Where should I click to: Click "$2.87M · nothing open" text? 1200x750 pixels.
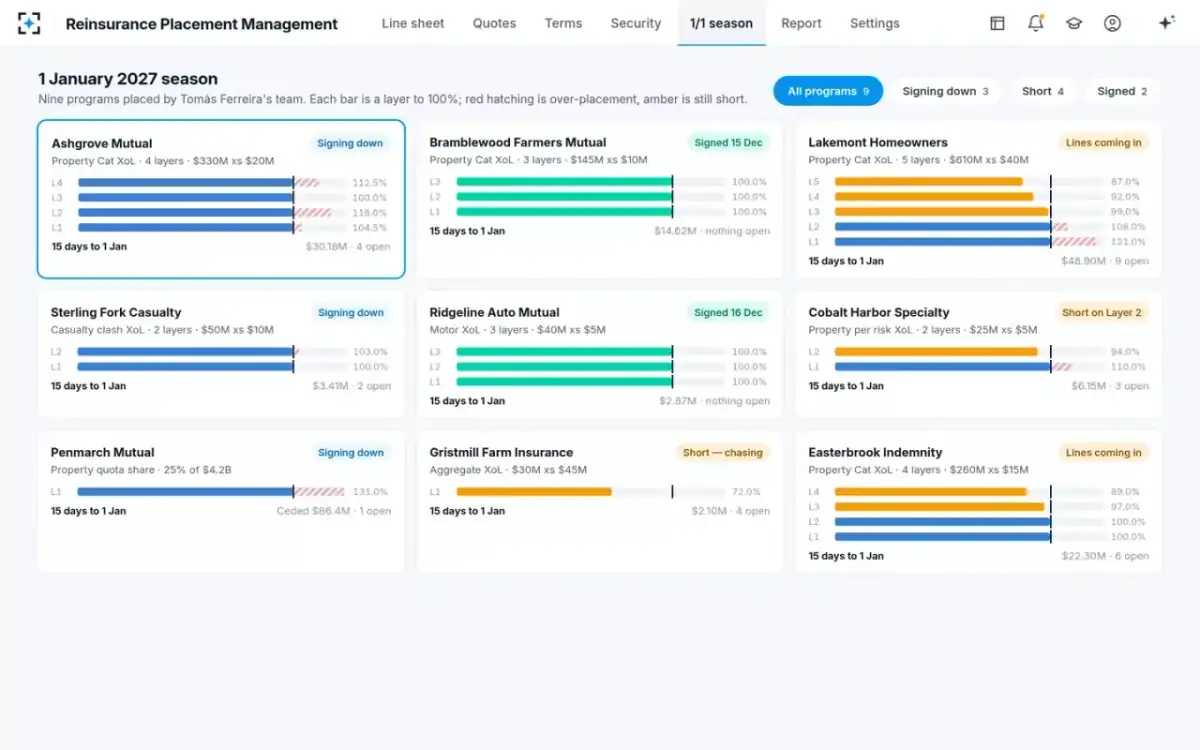714,401
